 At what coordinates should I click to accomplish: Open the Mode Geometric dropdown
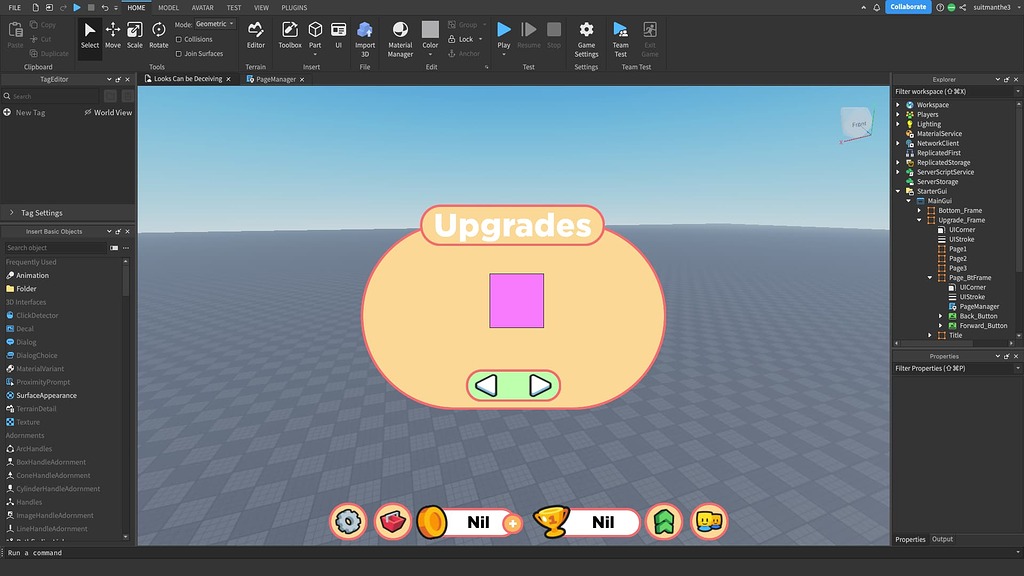pyautogui.click(x=213, y=23)
